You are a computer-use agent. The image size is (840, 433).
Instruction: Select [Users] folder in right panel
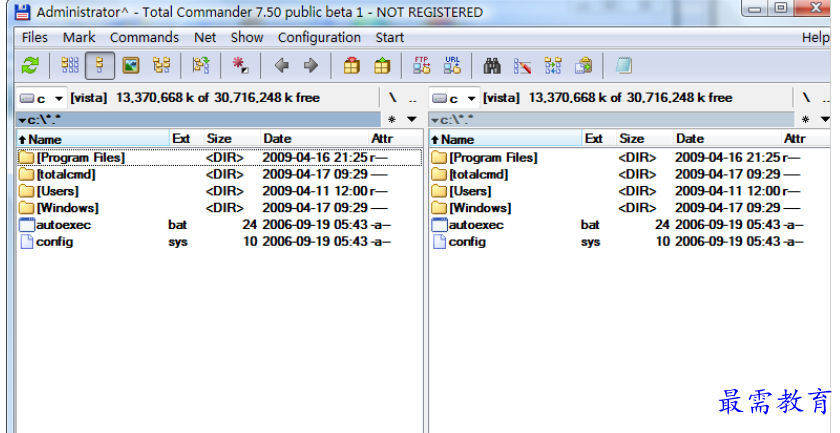tap(629, 191)
